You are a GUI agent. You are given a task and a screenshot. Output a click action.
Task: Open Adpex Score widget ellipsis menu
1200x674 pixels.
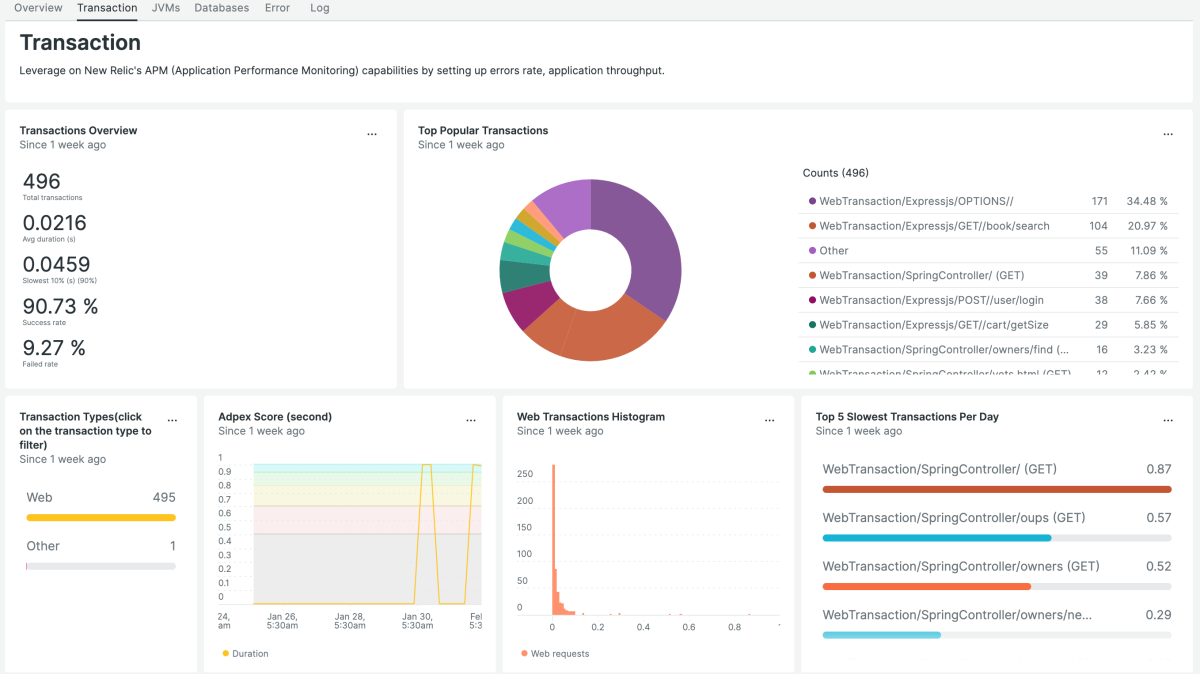coord(471,421)
